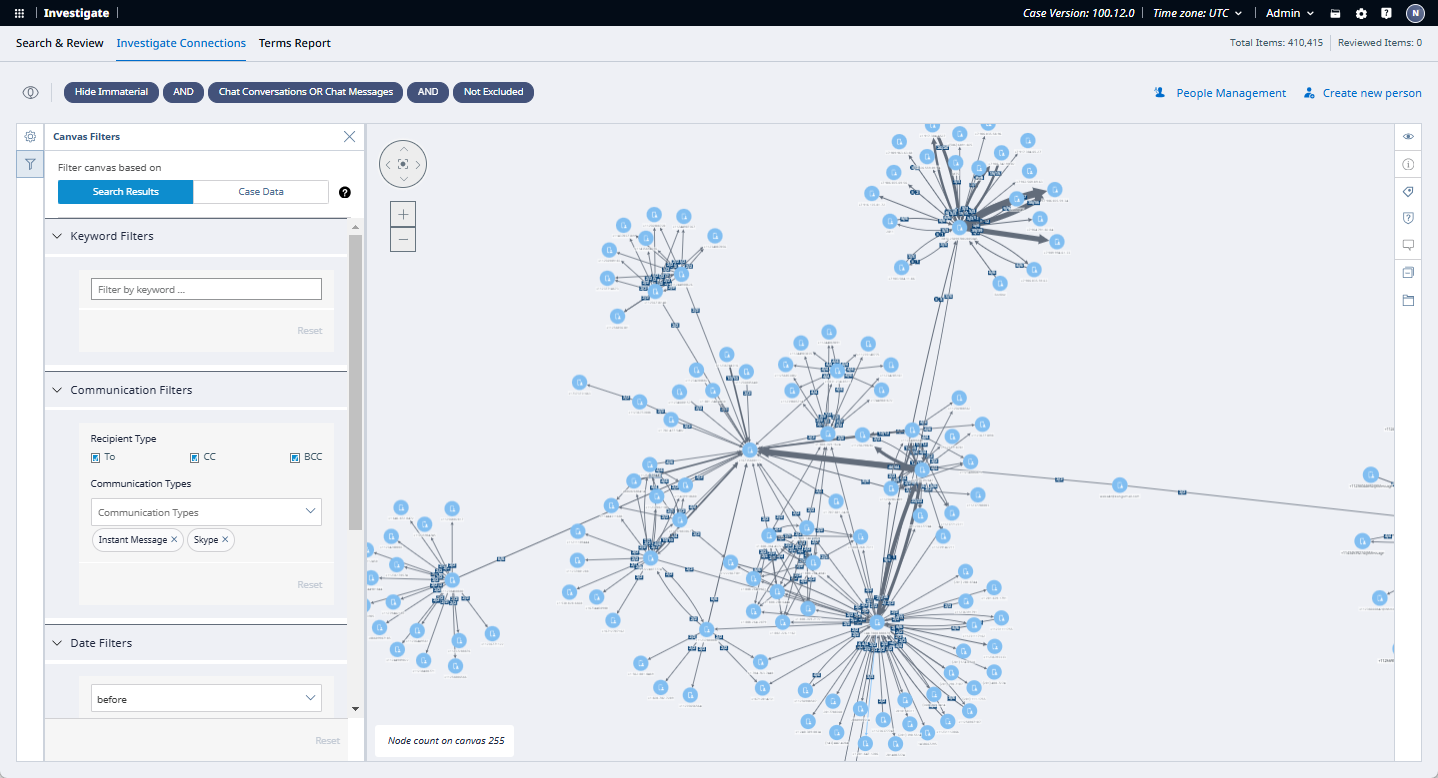Uncheck the To recipient type checkbox
The width and height of the screenshot is (1438, 778).
click(95, 457)
